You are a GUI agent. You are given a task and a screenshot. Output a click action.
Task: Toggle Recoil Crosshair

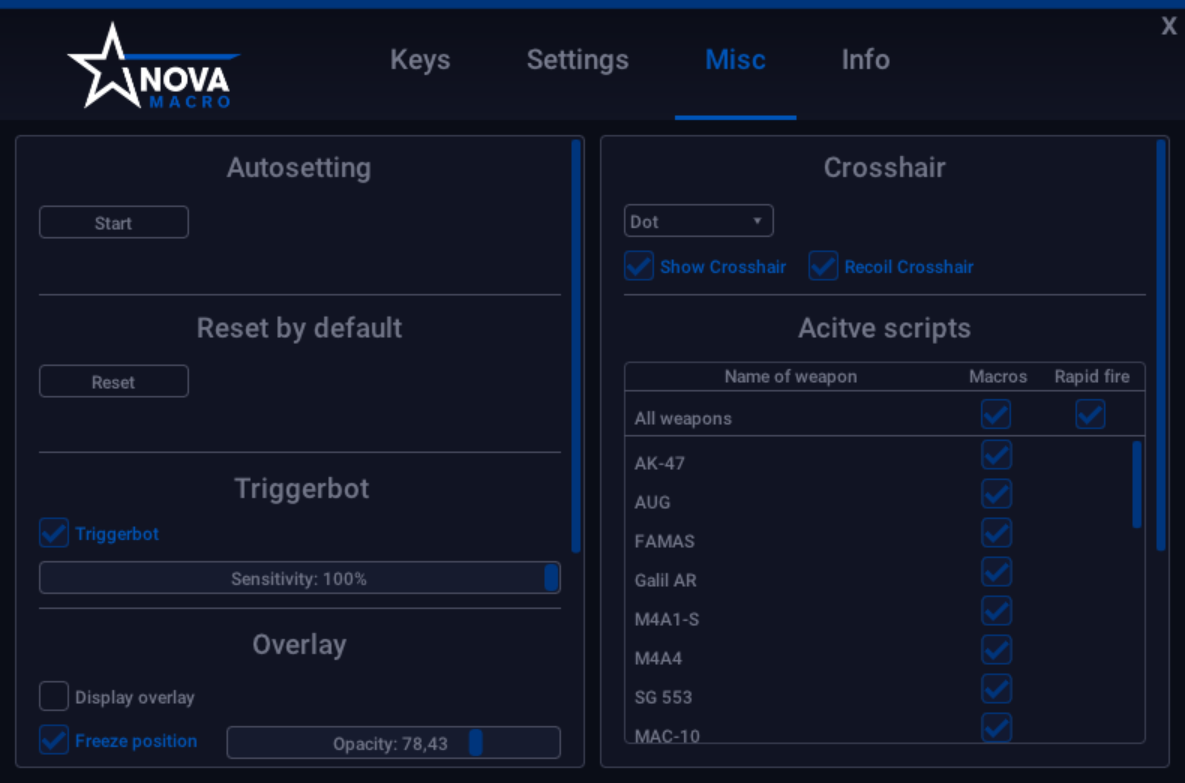(x=823, y=266)
